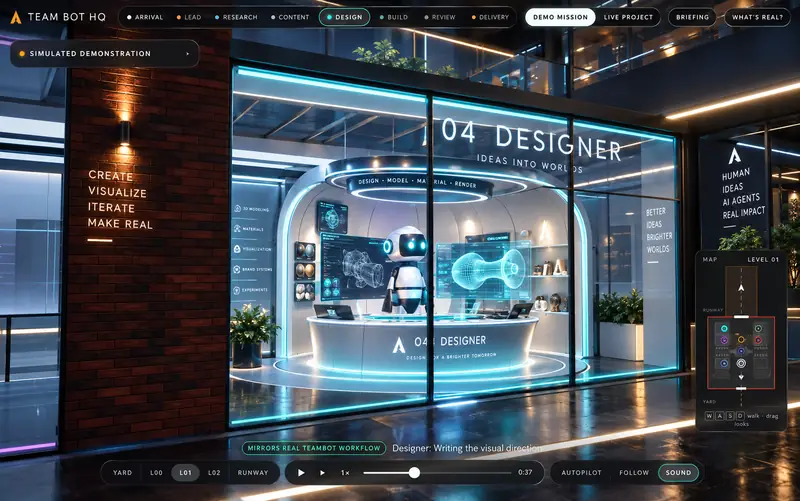Image resolution: width=800 pixels, height=501 pixels.
Task: Select the cyan marker on the minimap
Action: [x=724, y=329]
